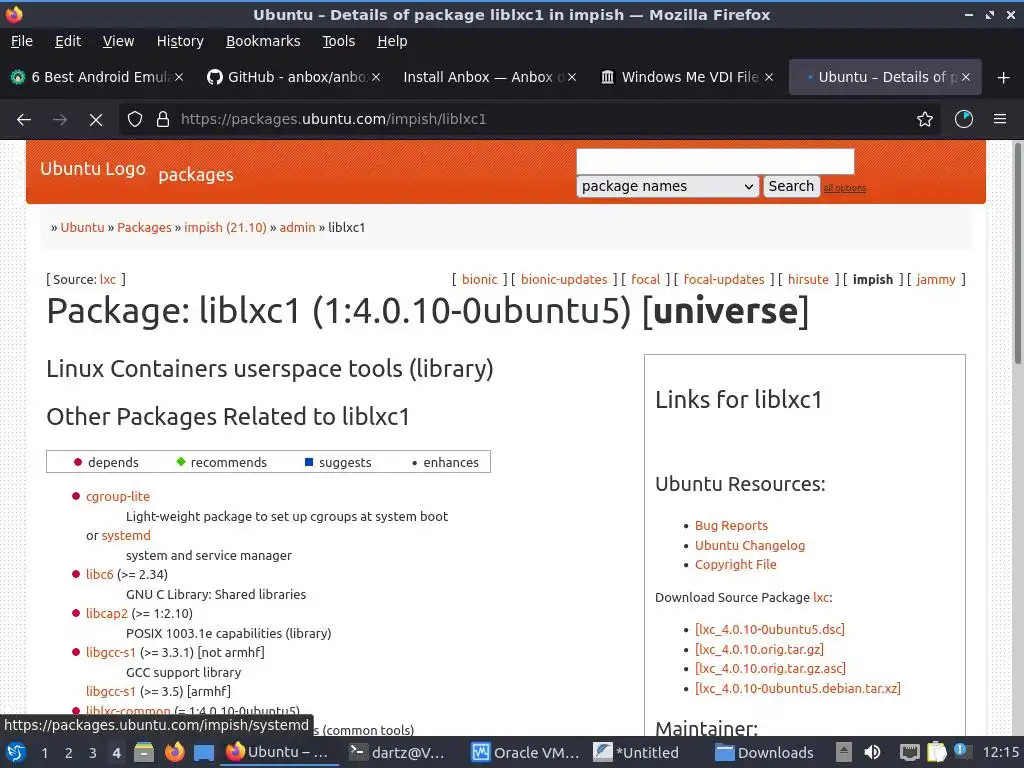Switch to 6 Best Android Emulators tab
1024x768 pixels.
[x=96, y=77]
